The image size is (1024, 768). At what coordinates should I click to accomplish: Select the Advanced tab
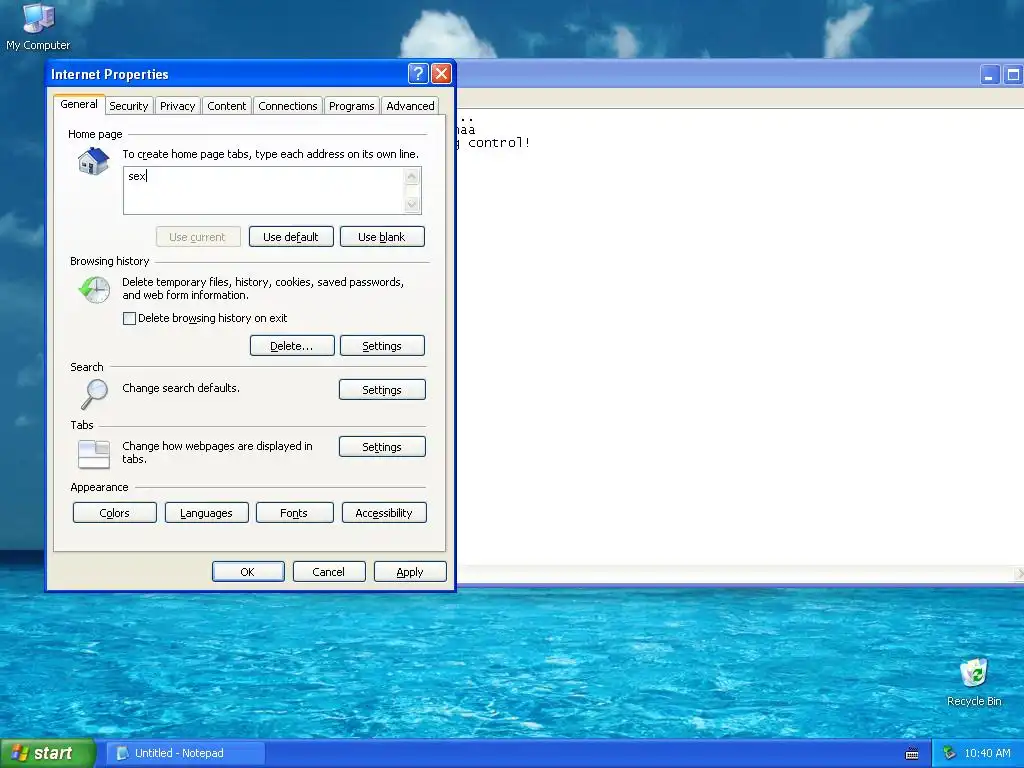[410, 106]
